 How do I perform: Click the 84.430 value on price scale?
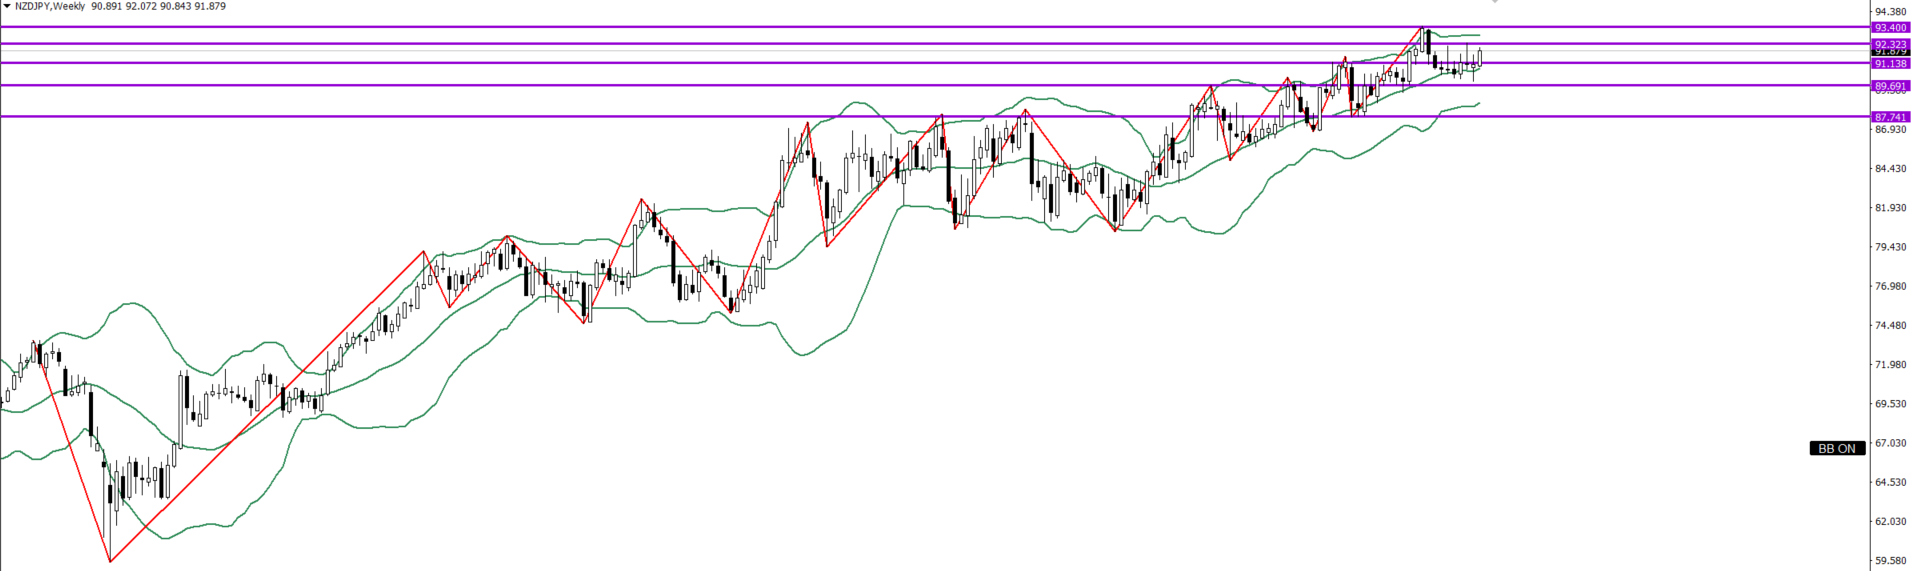1890,168
